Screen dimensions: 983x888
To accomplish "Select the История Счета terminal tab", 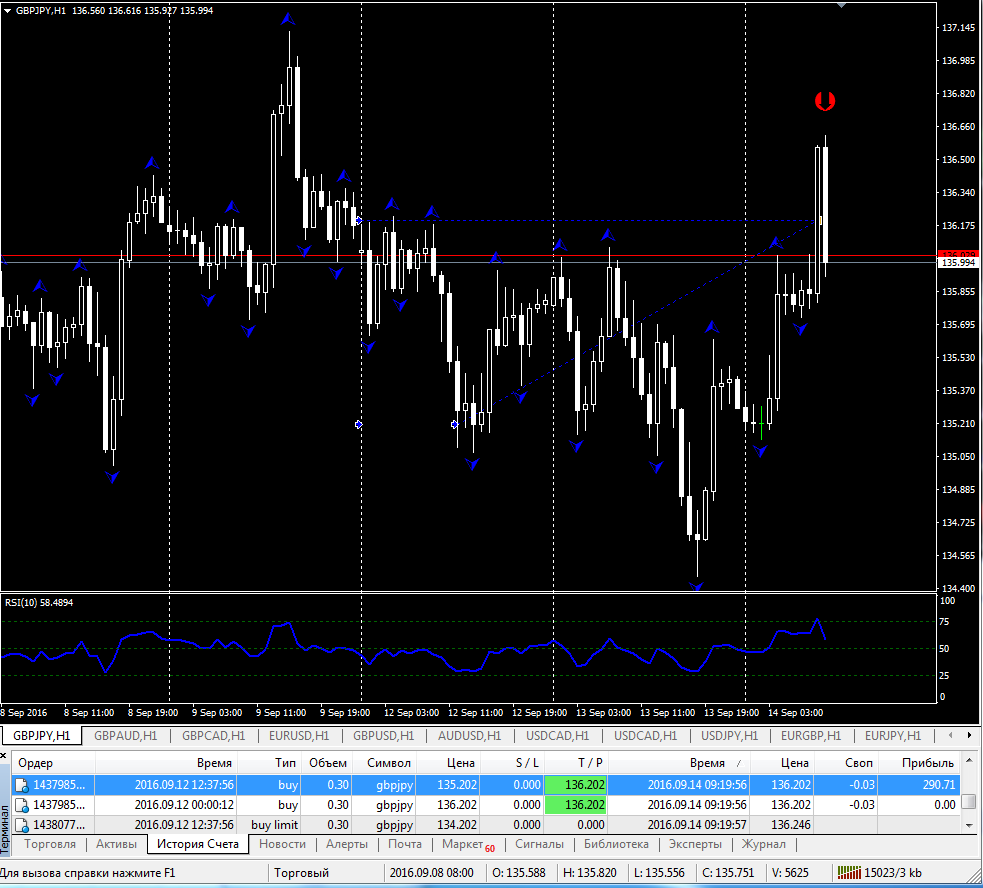I will click(x=197, y=844).
